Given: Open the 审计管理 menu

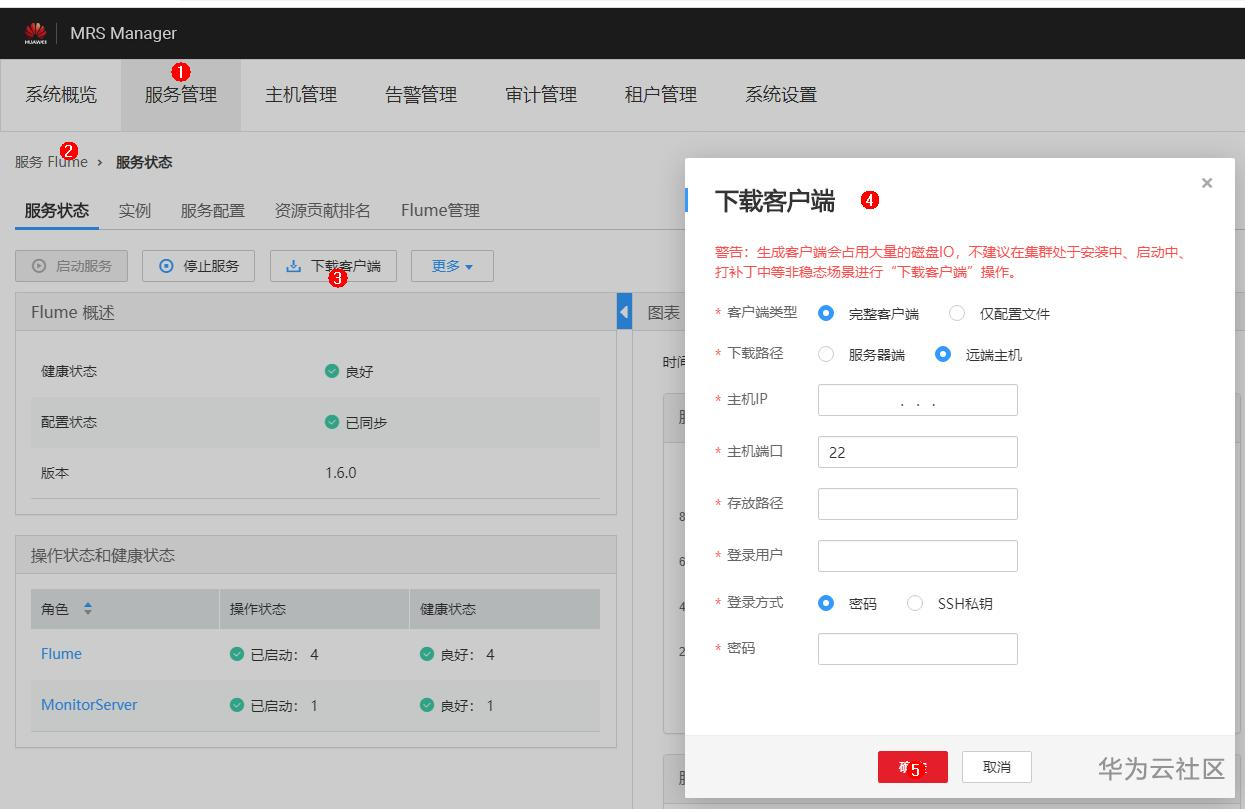Looking at the screenshot, I should (x=541, y=95).
